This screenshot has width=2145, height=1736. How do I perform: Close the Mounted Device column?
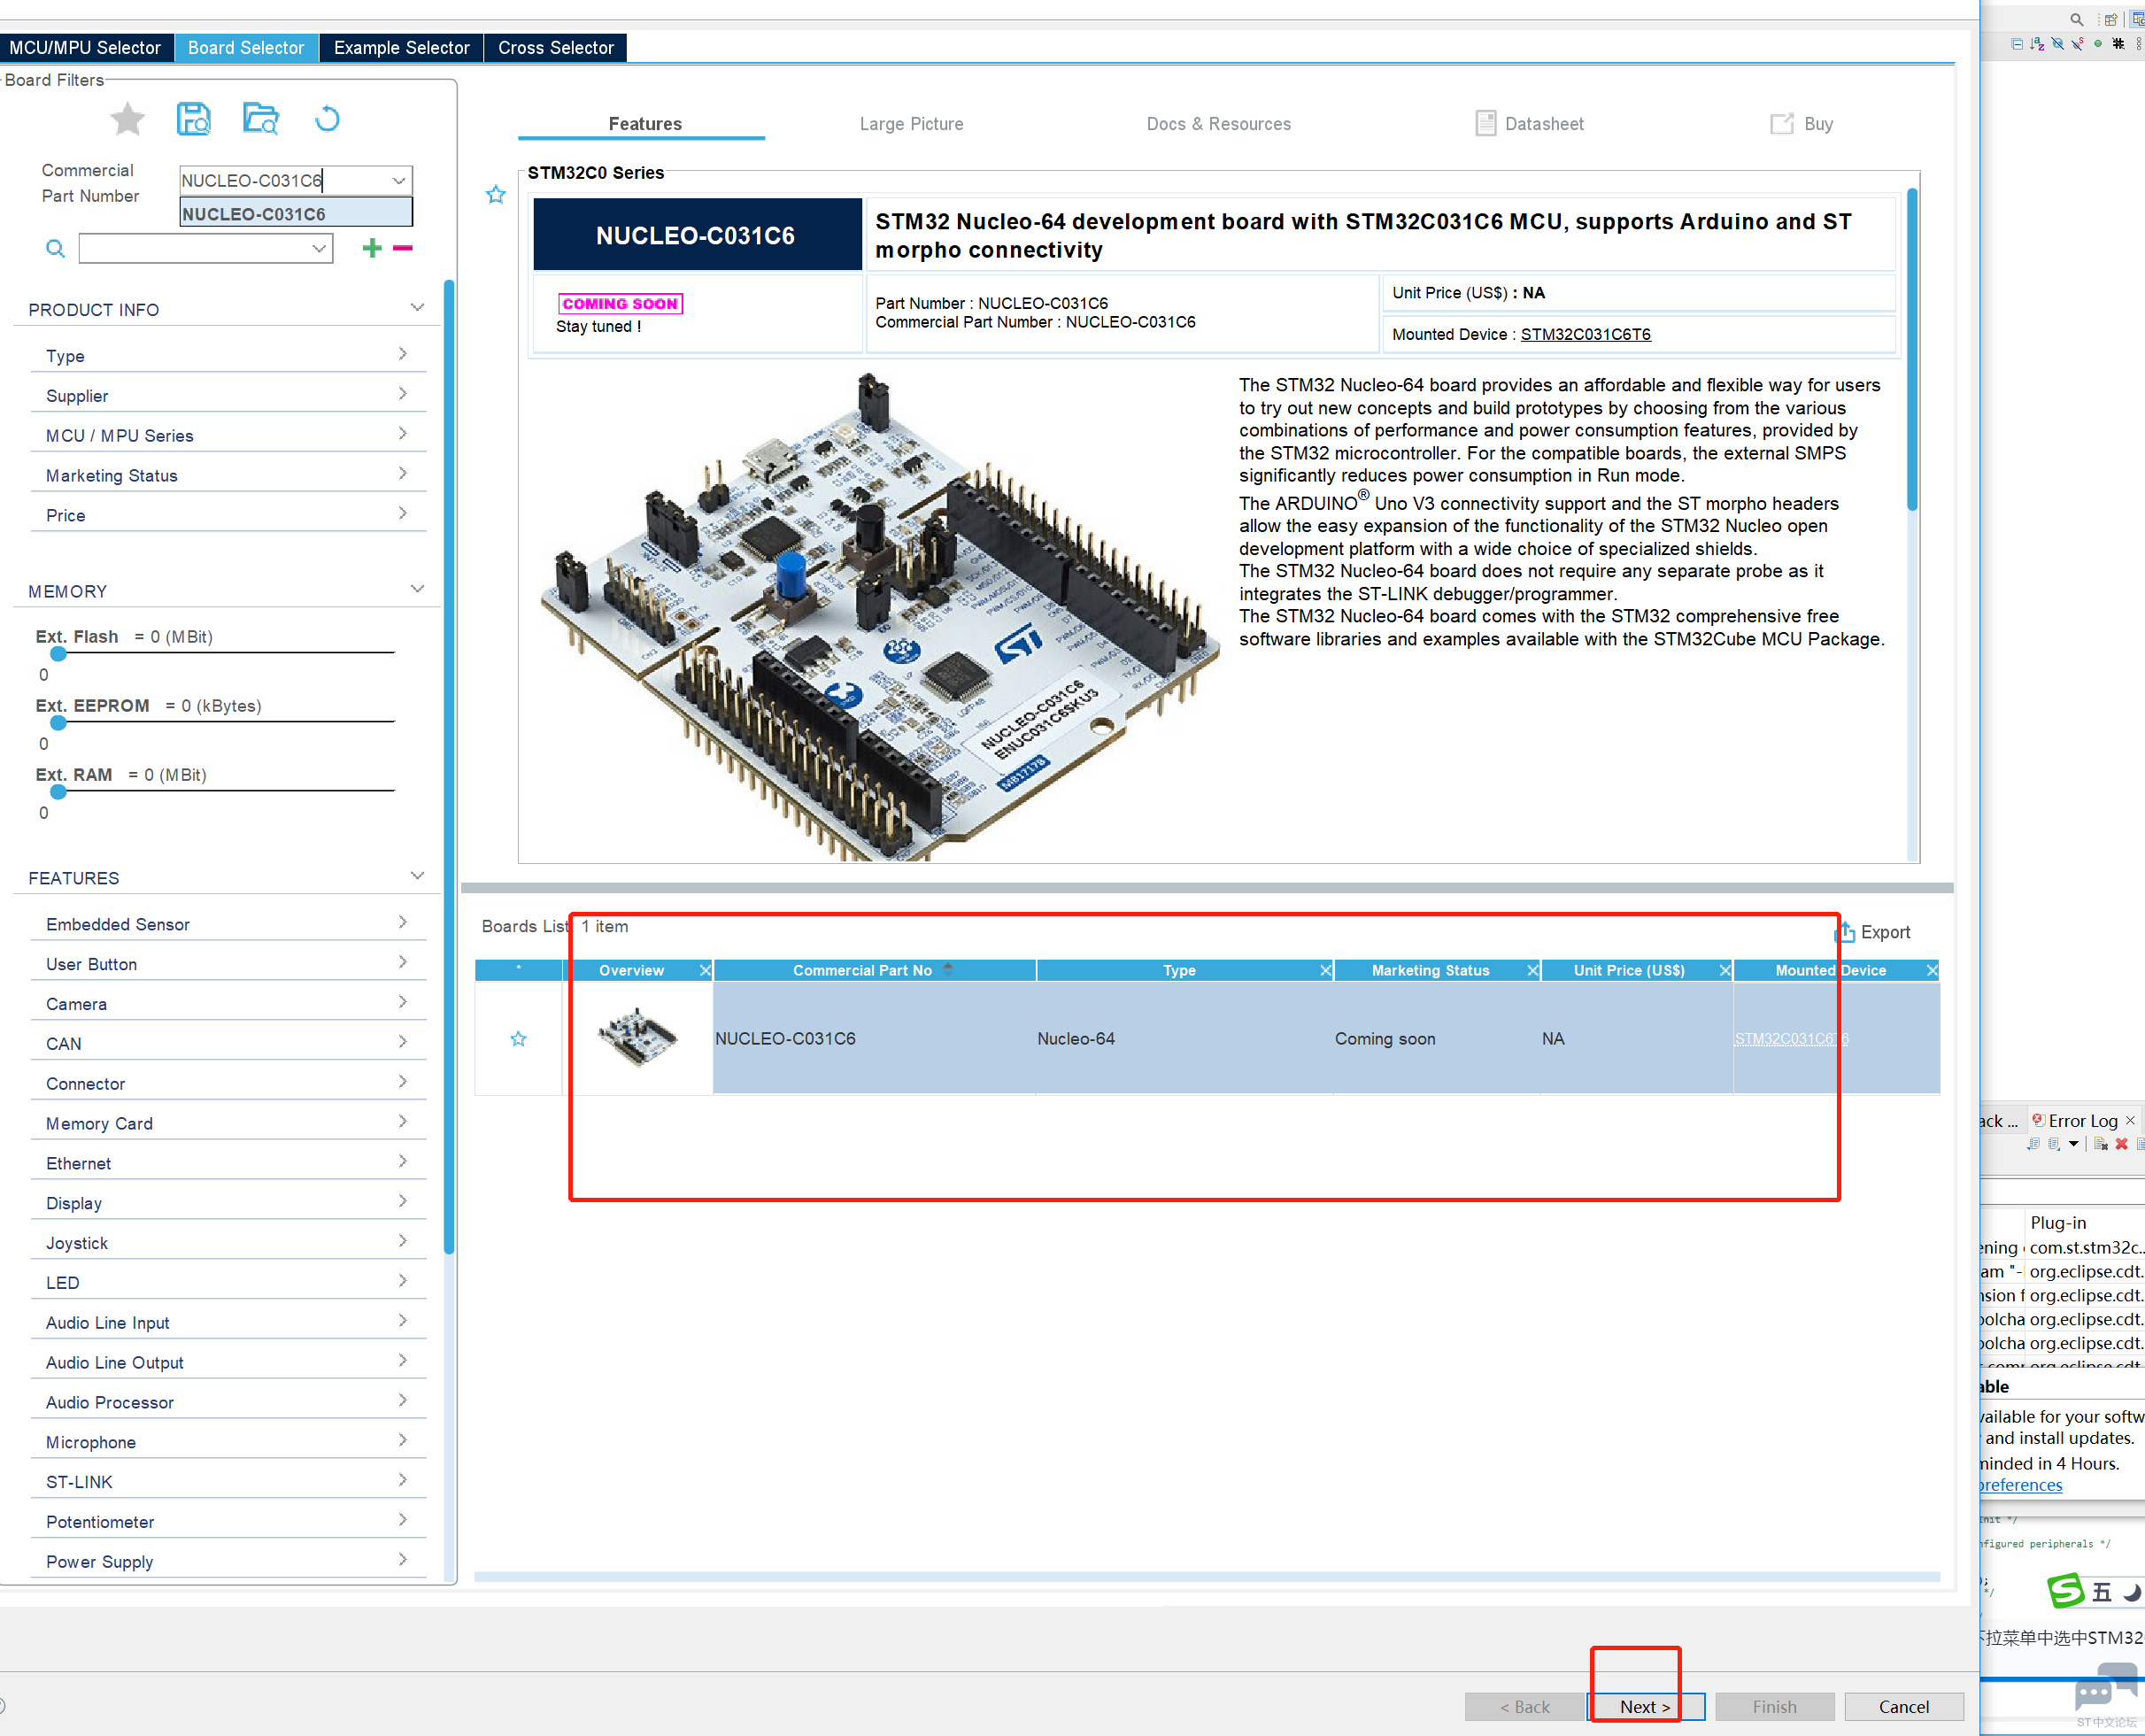pos(1932,970)
